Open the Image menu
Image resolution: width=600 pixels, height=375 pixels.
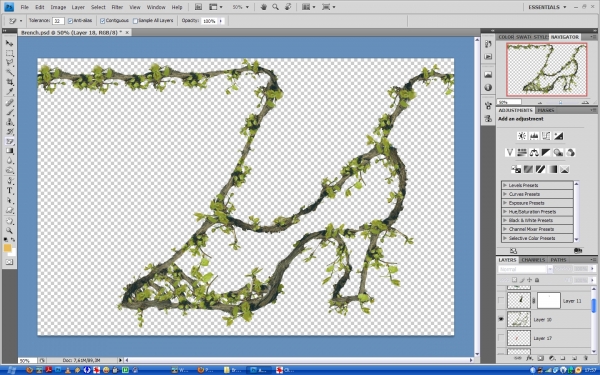click(x=58, y=7)
